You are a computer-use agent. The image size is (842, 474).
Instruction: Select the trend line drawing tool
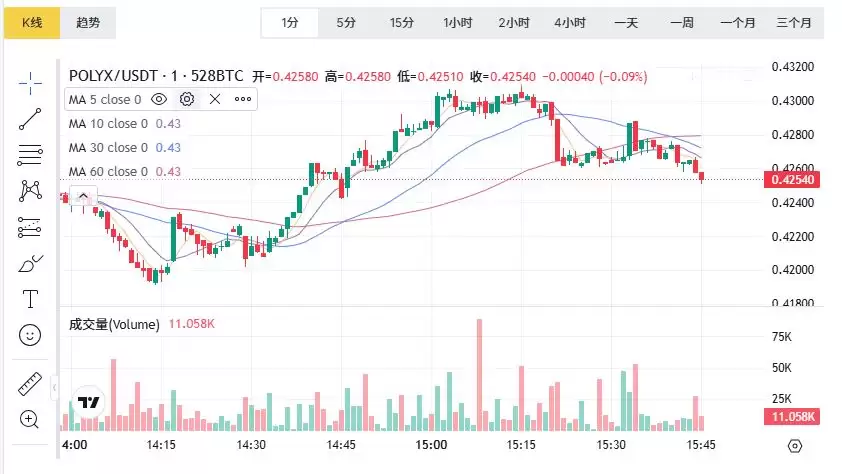coord(30,118)
